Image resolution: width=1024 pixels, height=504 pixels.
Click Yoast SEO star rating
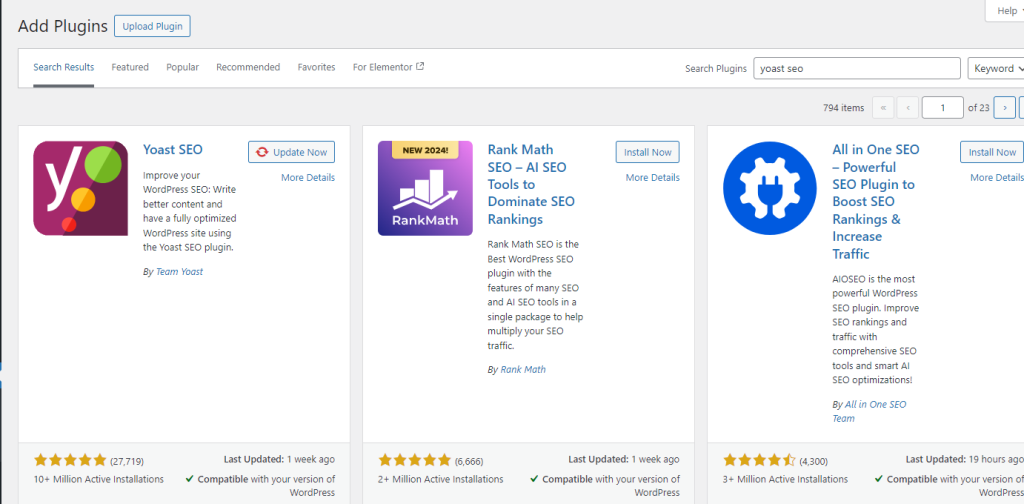(69, 460)
